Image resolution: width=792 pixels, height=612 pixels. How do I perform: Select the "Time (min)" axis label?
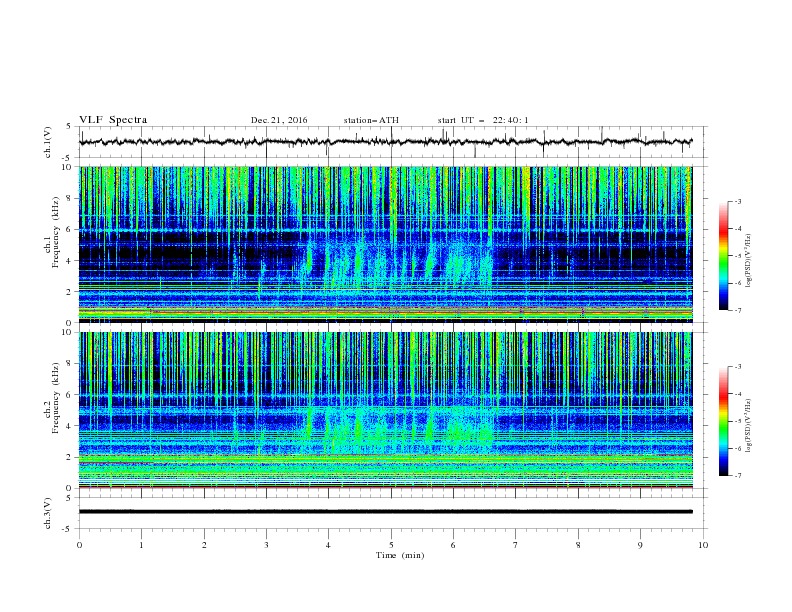click(x=400, y=555)
